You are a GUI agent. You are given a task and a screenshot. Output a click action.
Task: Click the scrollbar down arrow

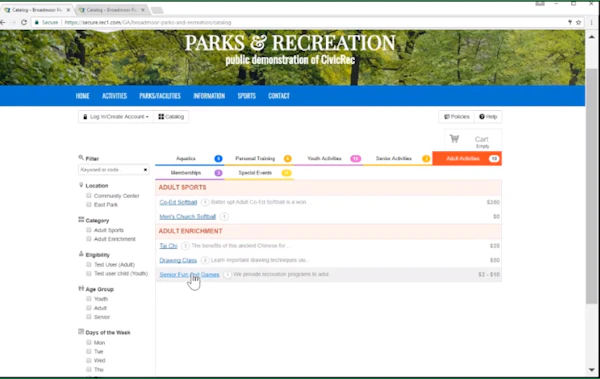click(592, 370)
